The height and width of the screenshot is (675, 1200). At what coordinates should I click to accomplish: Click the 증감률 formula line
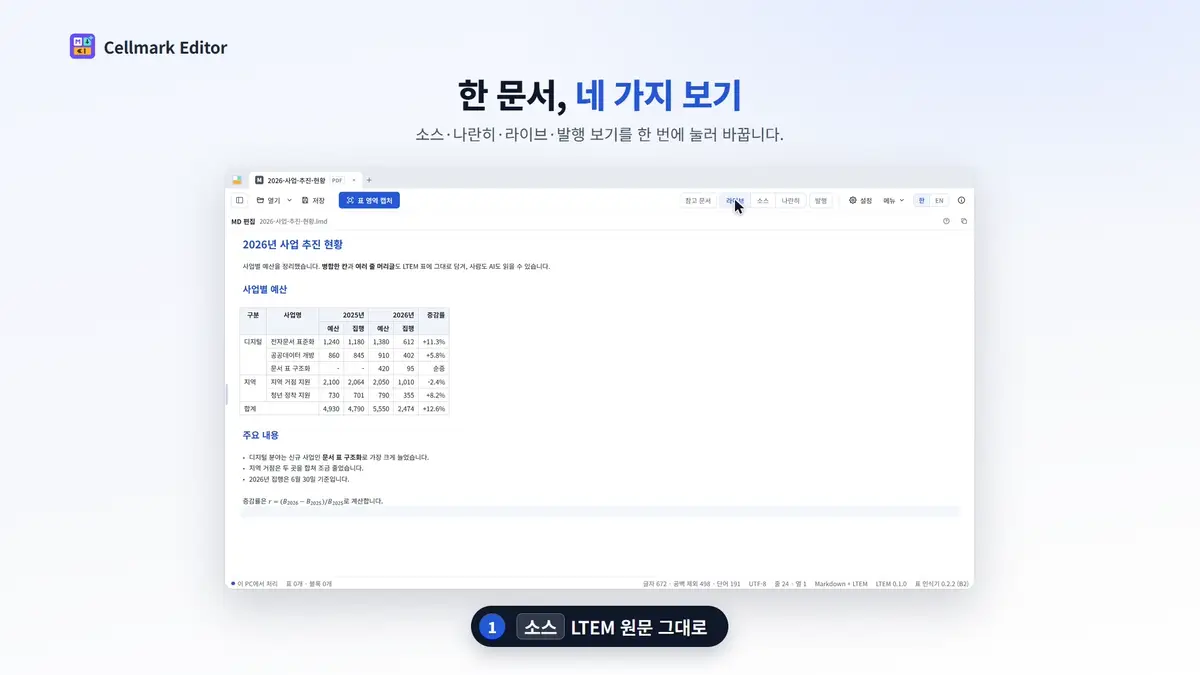tap(312, 501)
